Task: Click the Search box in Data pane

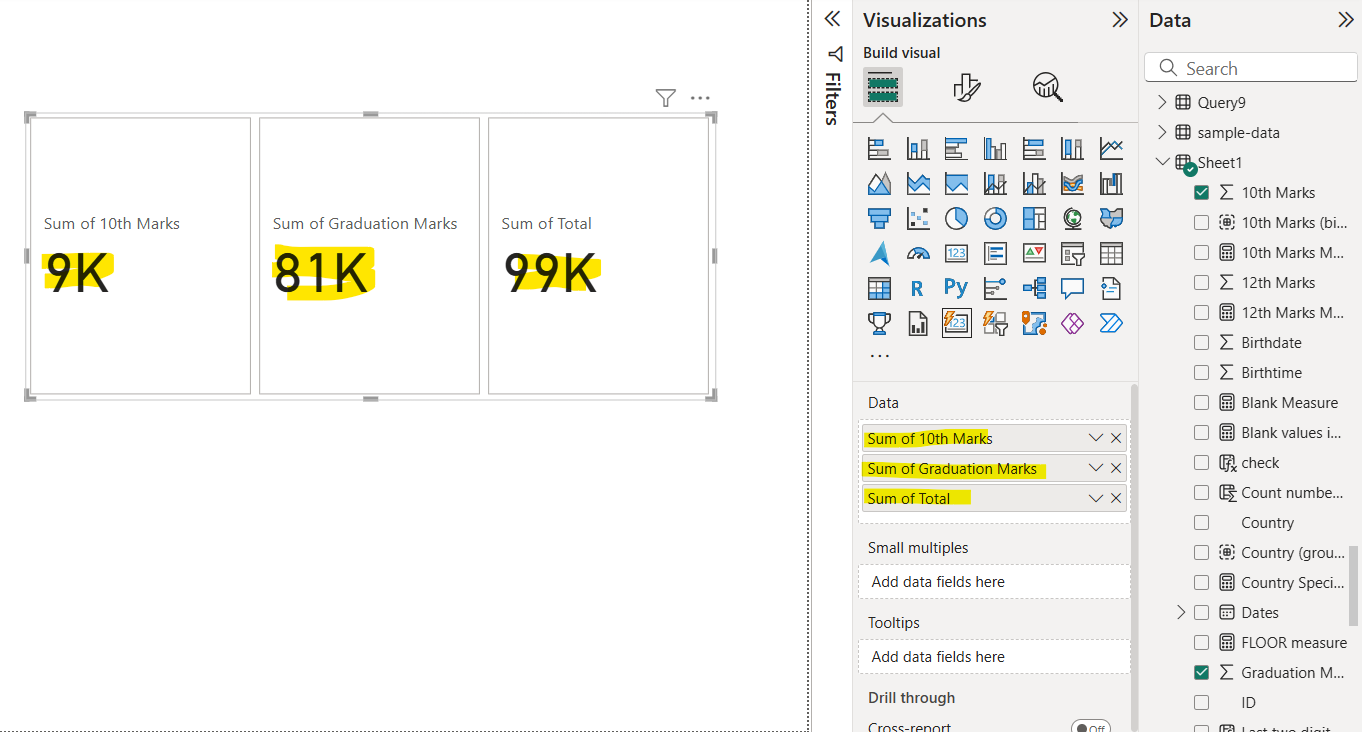Action: [1250, 67]
